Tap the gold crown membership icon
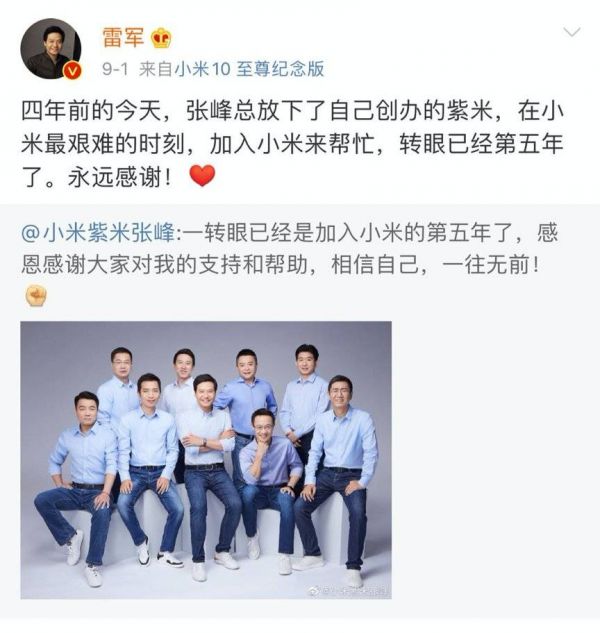This screenshot has height=633, width=600. [x=161, y=38]
